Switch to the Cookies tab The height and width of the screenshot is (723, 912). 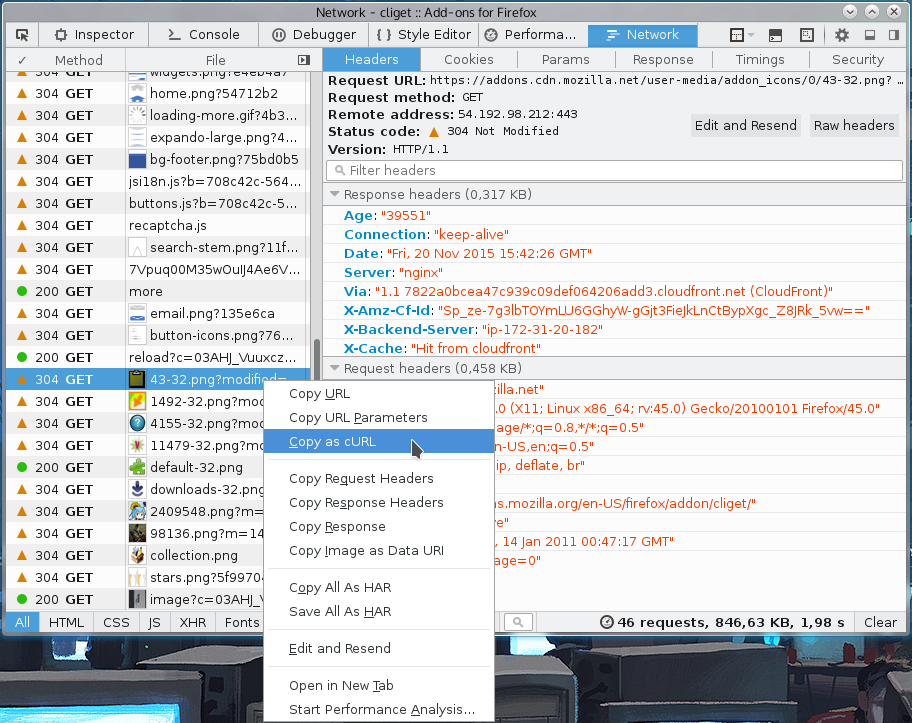pyautogui.click(x=468, y=59)
